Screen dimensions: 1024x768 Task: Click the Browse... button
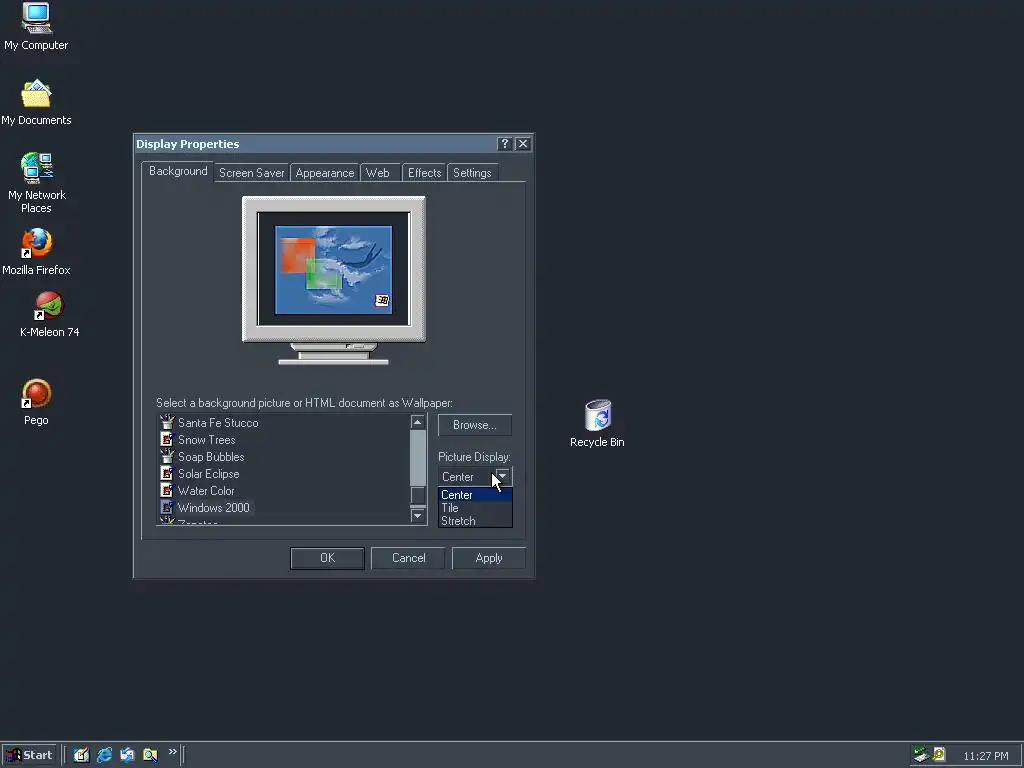pos(475,424)
